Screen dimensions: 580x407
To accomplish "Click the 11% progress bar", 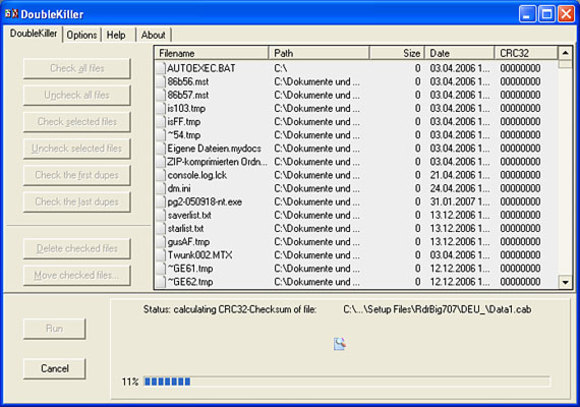I will [x=347, y=381].
